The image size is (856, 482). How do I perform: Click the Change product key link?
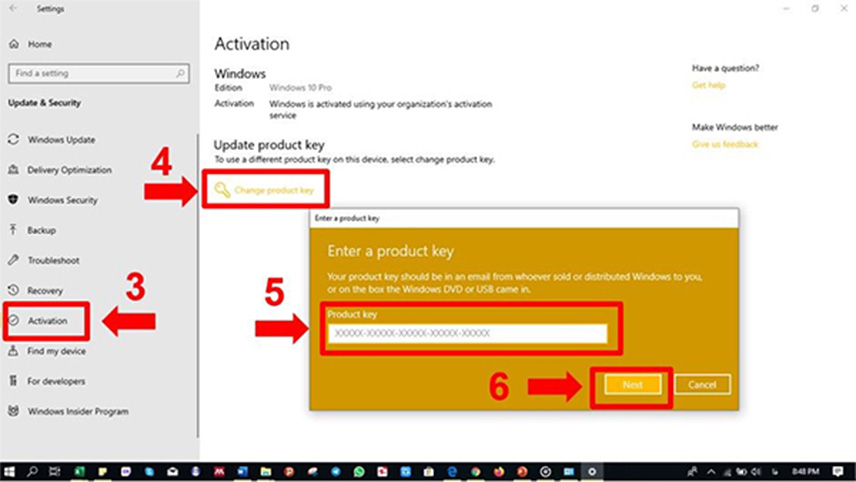(x=274, y=190)
